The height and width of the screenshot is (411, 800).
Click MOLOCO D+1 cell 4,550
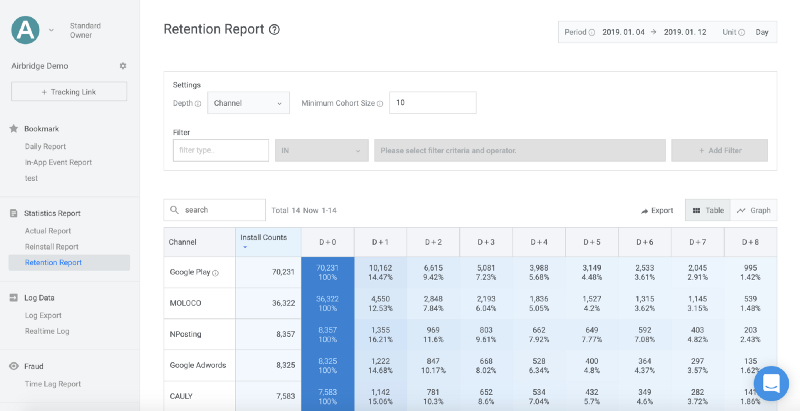[x=380, y=303]
